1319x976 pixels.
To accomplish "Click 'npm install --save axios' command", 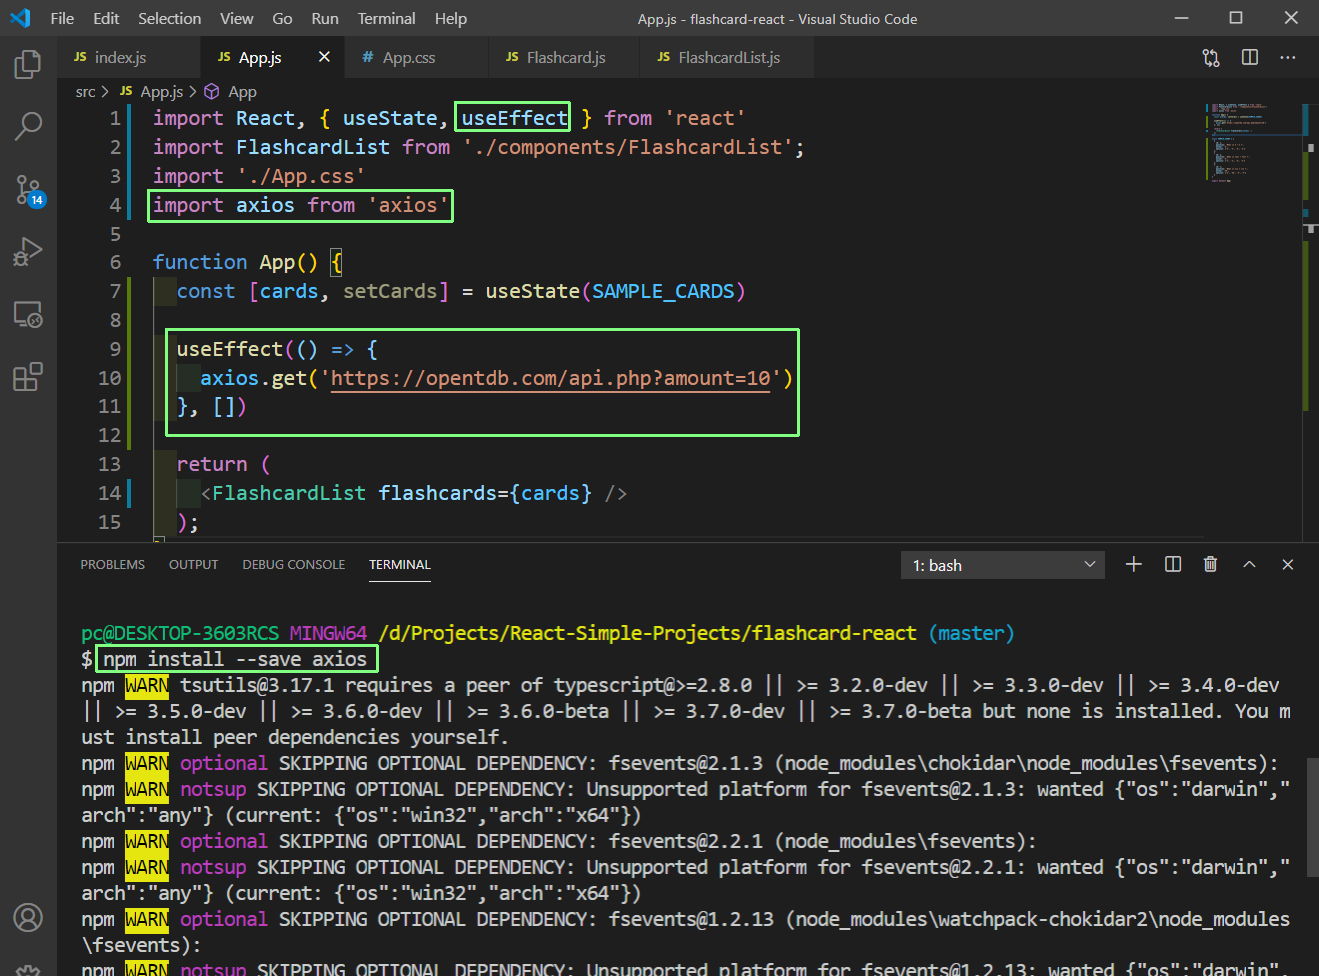I will point(236,659).
